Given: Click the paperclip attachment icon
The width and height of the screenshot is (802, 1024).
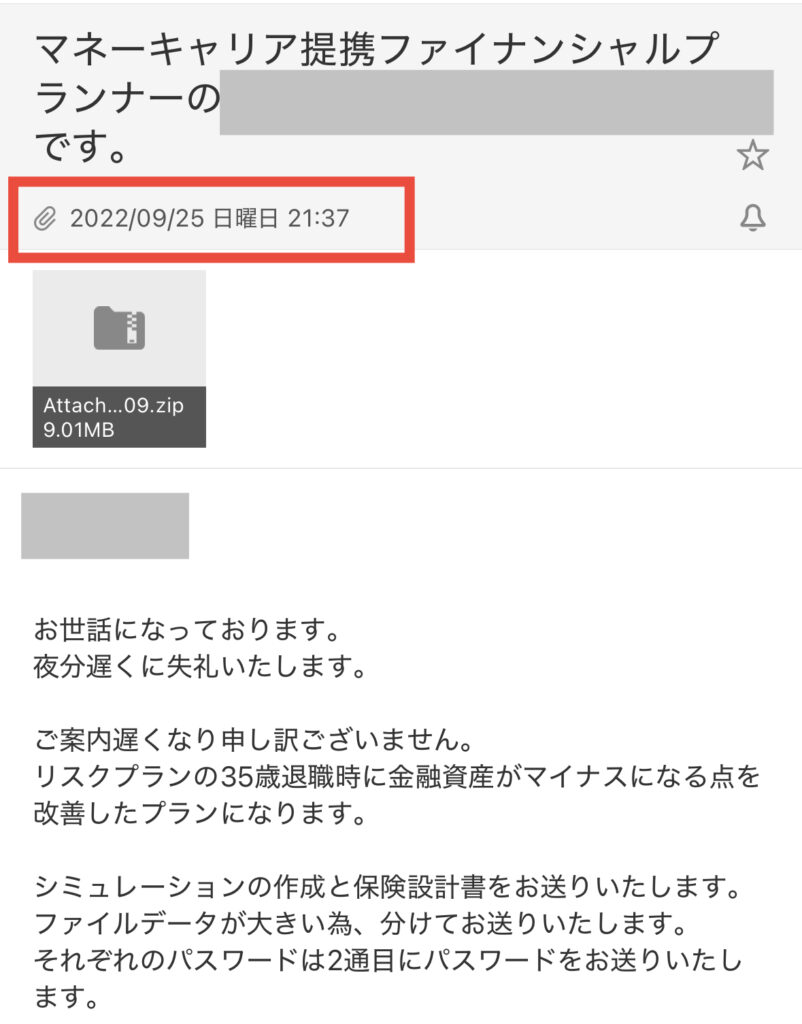Looking at the screenshot, I should tap(45, 219).
